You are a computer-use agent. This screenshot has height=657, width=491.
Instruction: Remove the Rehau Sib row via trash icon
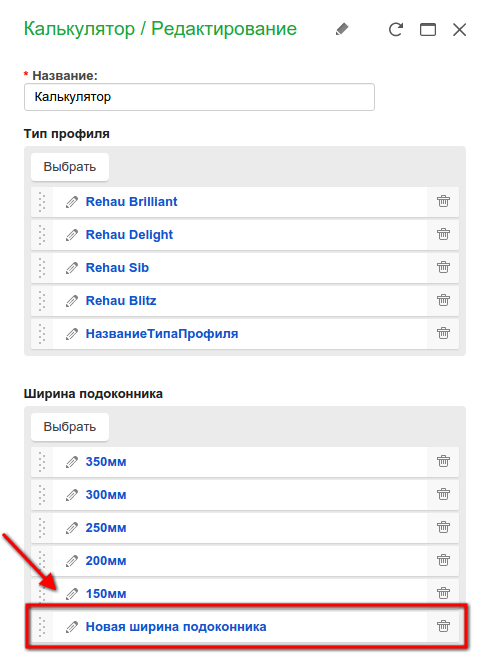[443, 267]
